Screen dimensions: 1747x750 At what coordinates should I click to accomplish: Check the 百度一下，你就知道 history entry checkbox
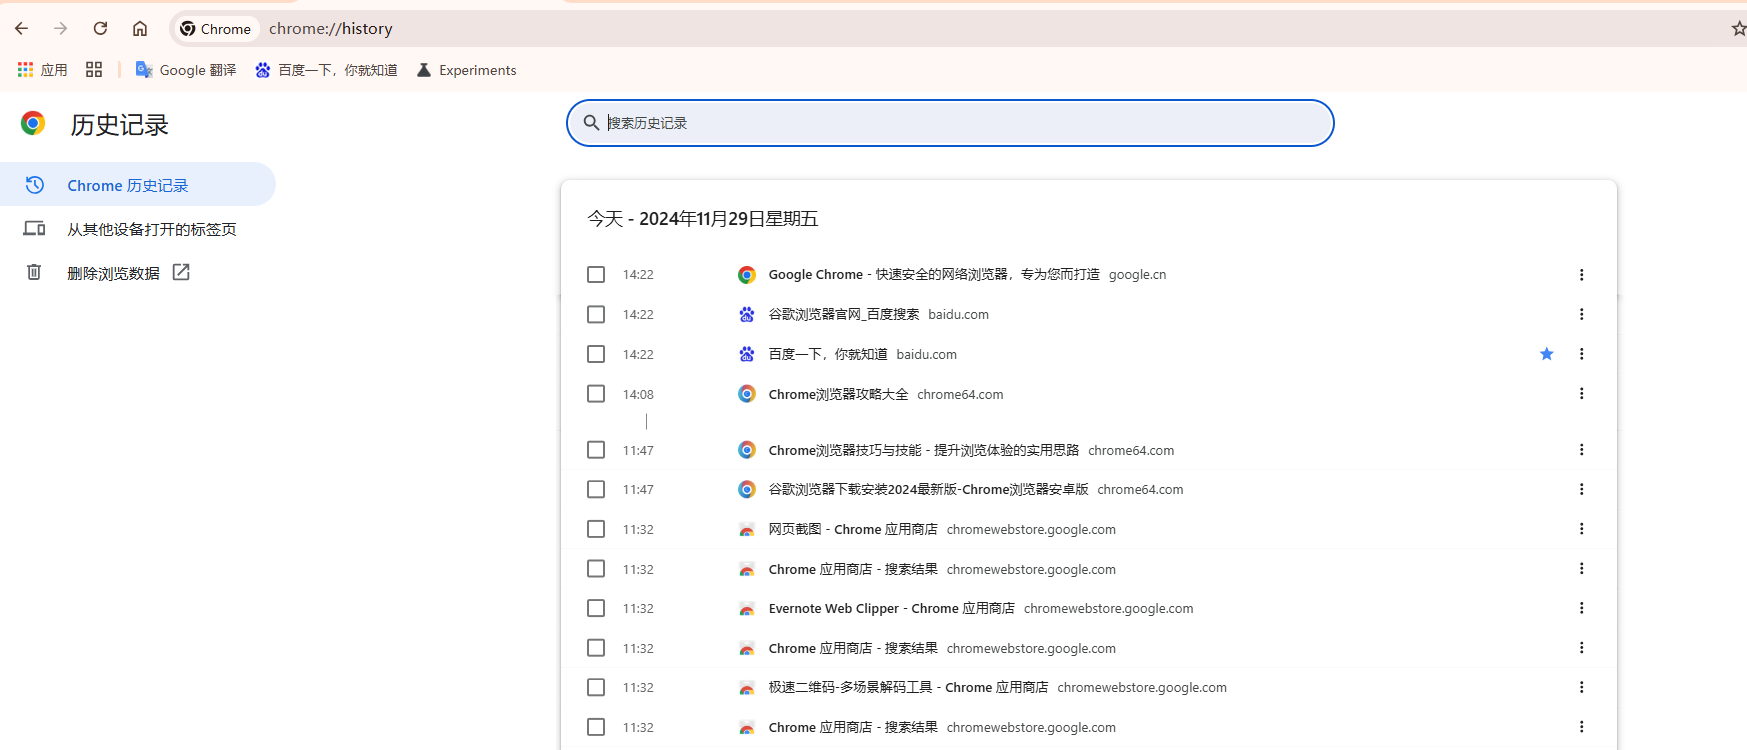click(596, 354)
